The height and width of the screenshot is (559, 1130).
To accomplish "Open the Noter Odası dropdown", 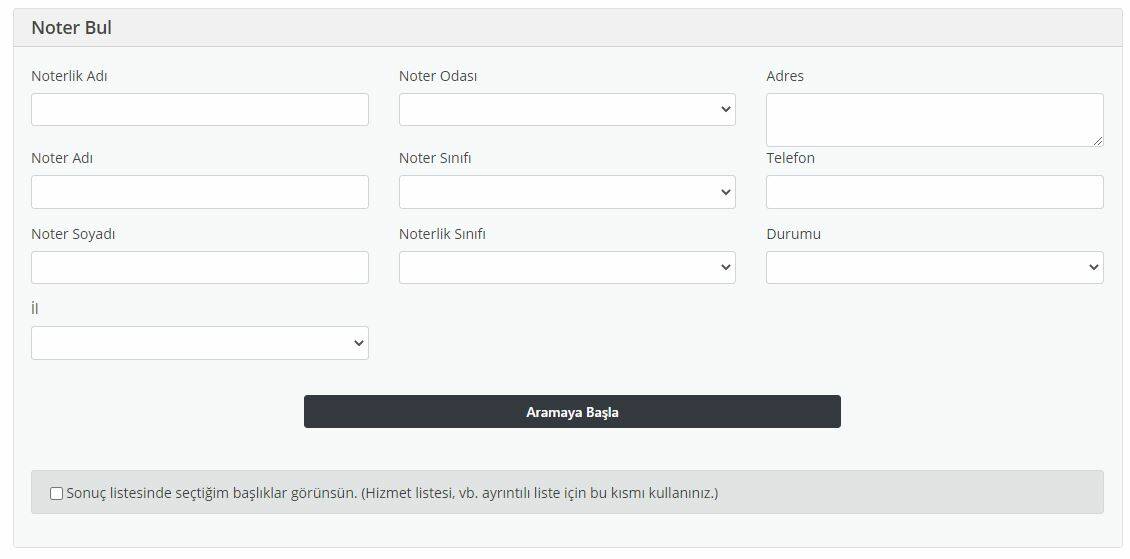I will 566,110.
